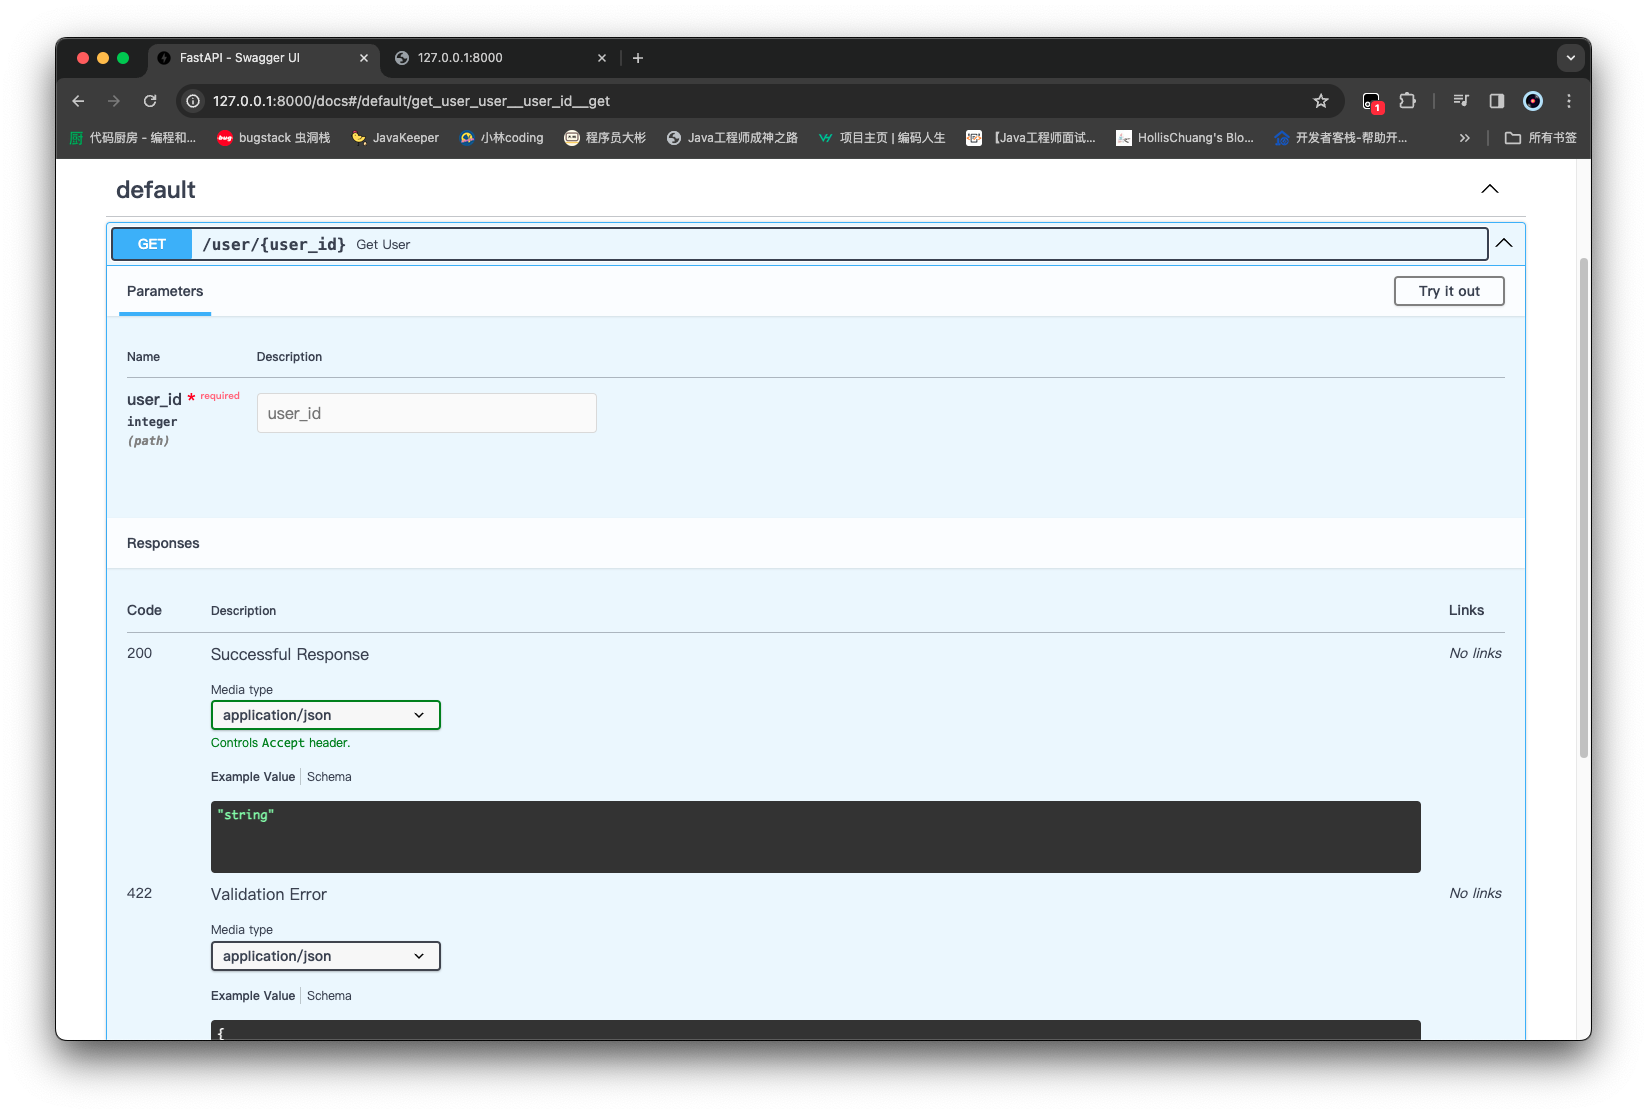Open the 代码厨房 bookmark
Viewport: 1647px width, 1114px height.
coord(133,138)
